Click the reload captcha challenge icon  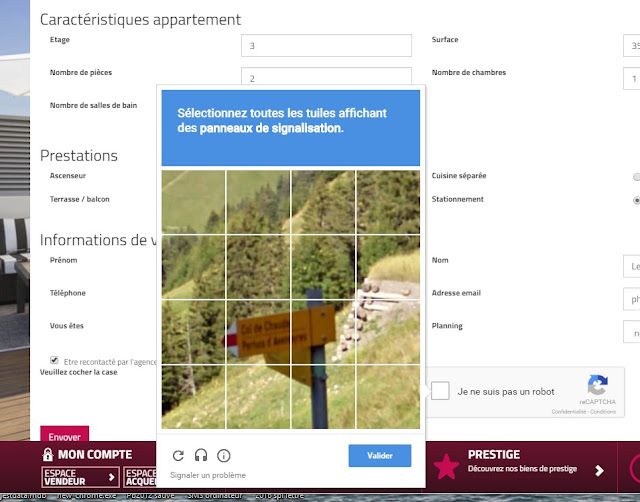tap(178, 455)
